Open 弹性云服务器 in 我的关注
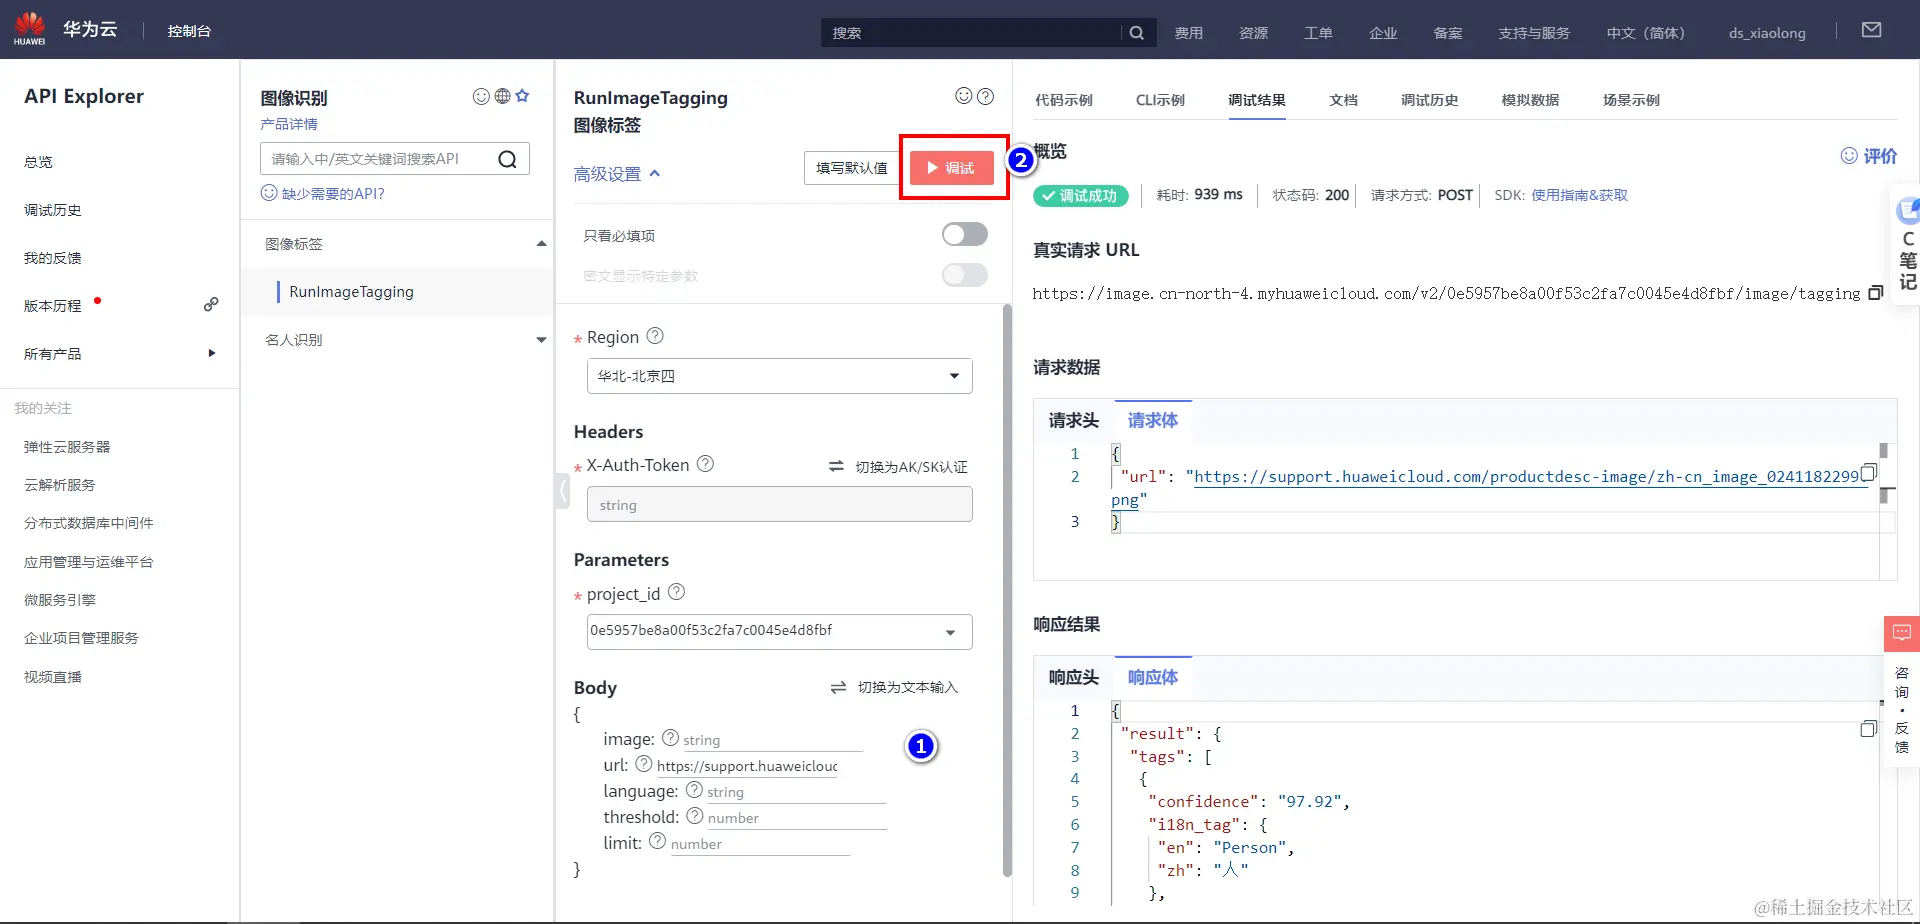The height and width of the screenshot is (924, 1920). [67, 447]
